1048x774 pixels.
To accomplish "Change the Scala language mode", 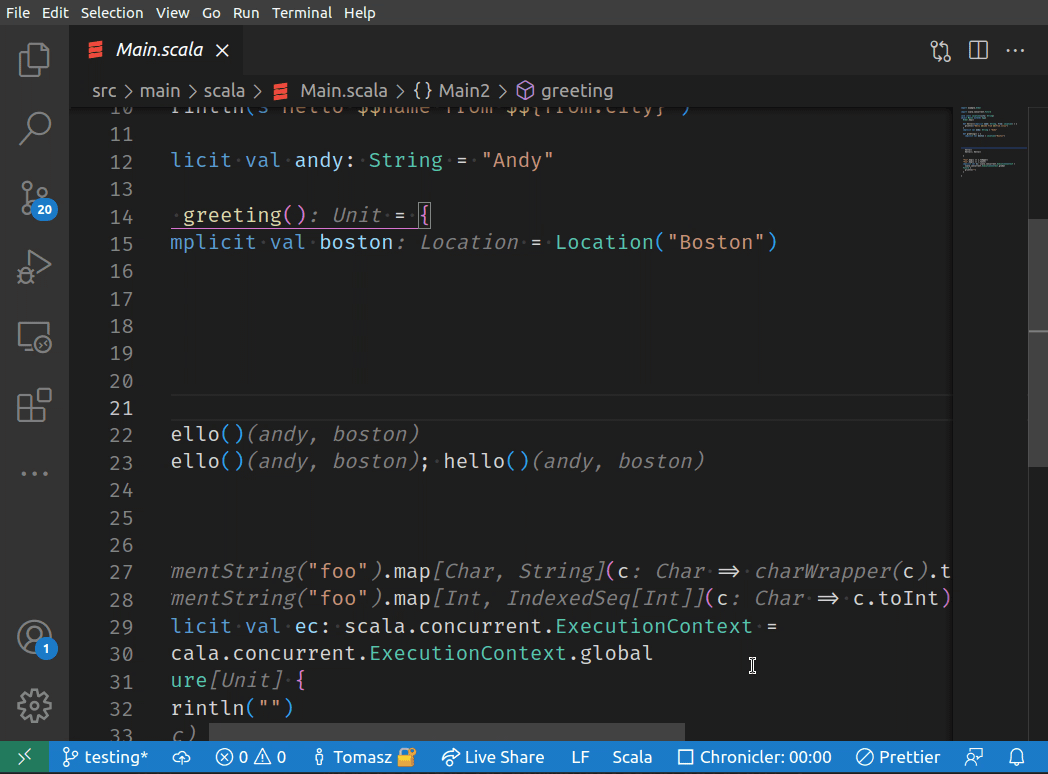I will 632,757.
